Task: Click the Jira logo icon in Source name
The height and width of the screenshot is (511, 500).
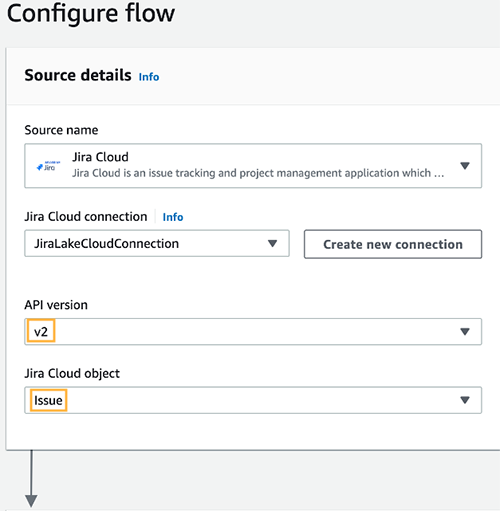Action: pos(49,166)
